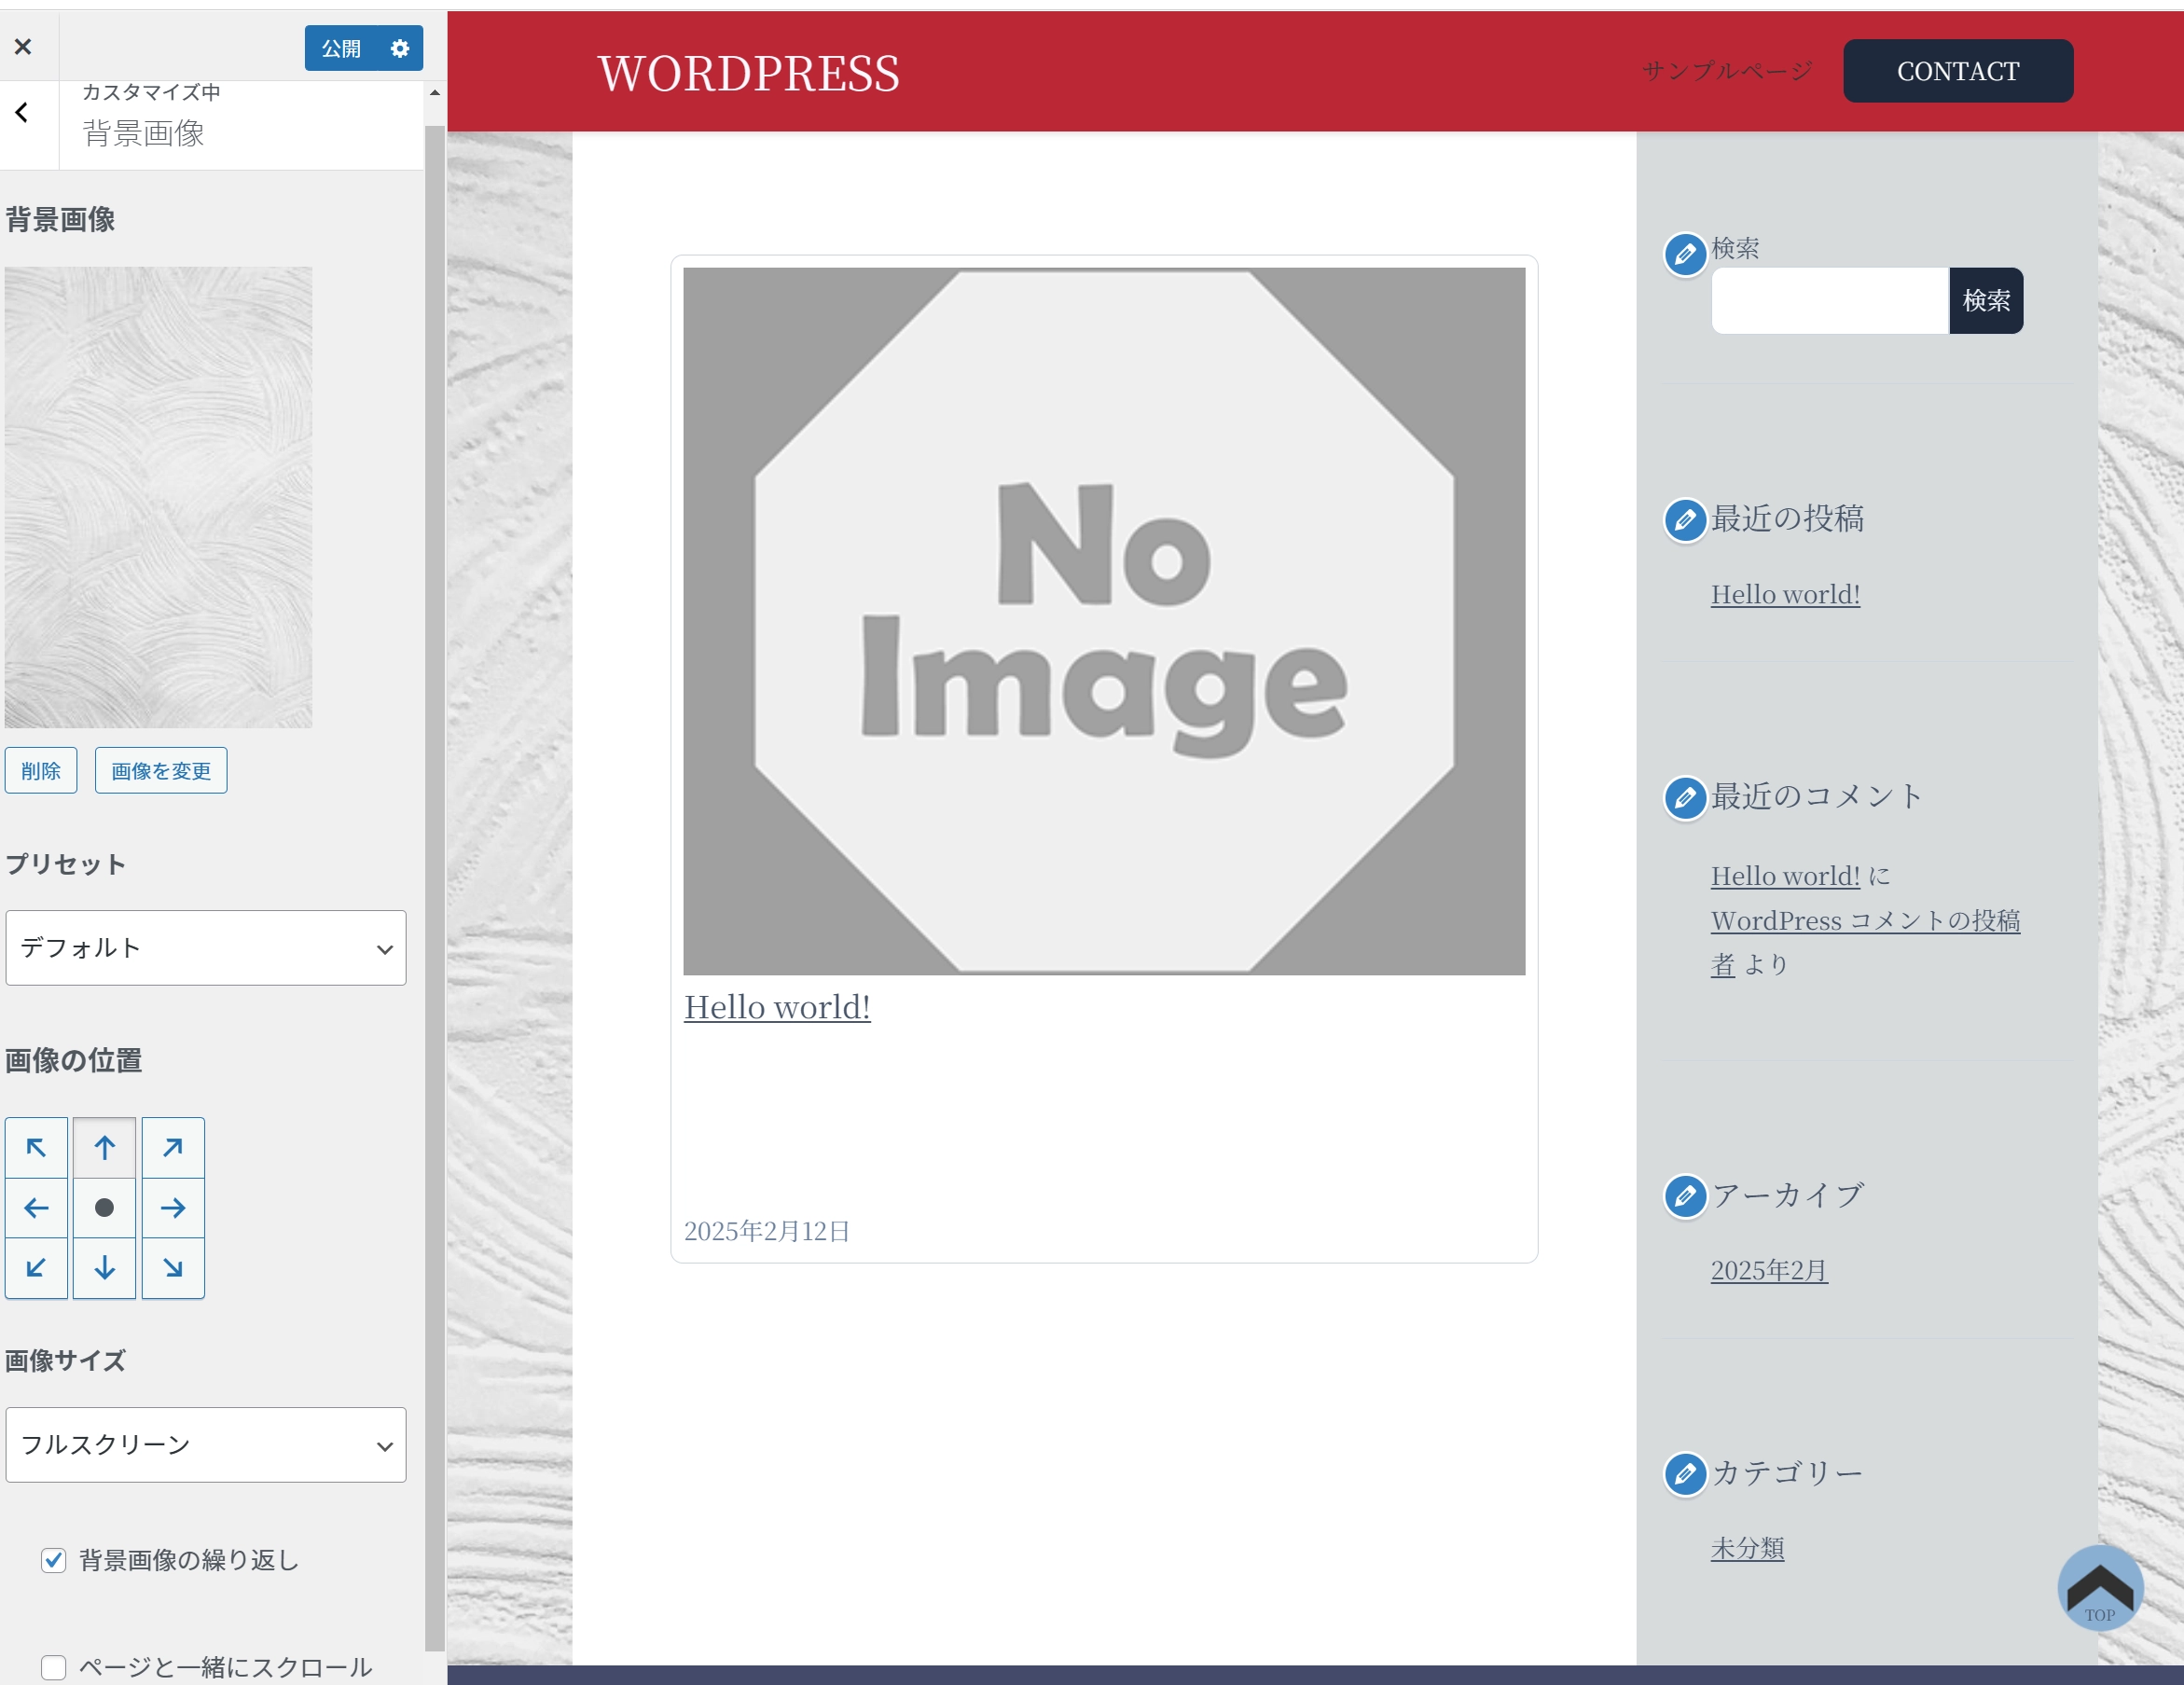Viewport: 2184px width, 1685px height.
Task: Set image position to bottom arrow
Action: [104, 1268]
